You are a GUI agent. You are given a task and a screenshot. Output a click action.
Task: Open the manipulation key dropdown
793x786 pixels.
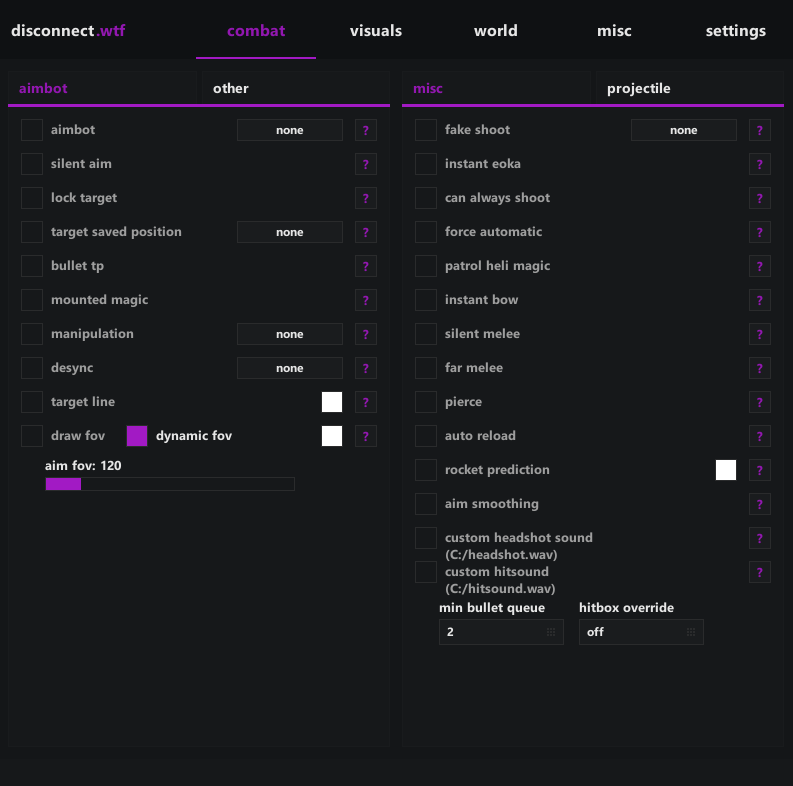pos(290,334)
